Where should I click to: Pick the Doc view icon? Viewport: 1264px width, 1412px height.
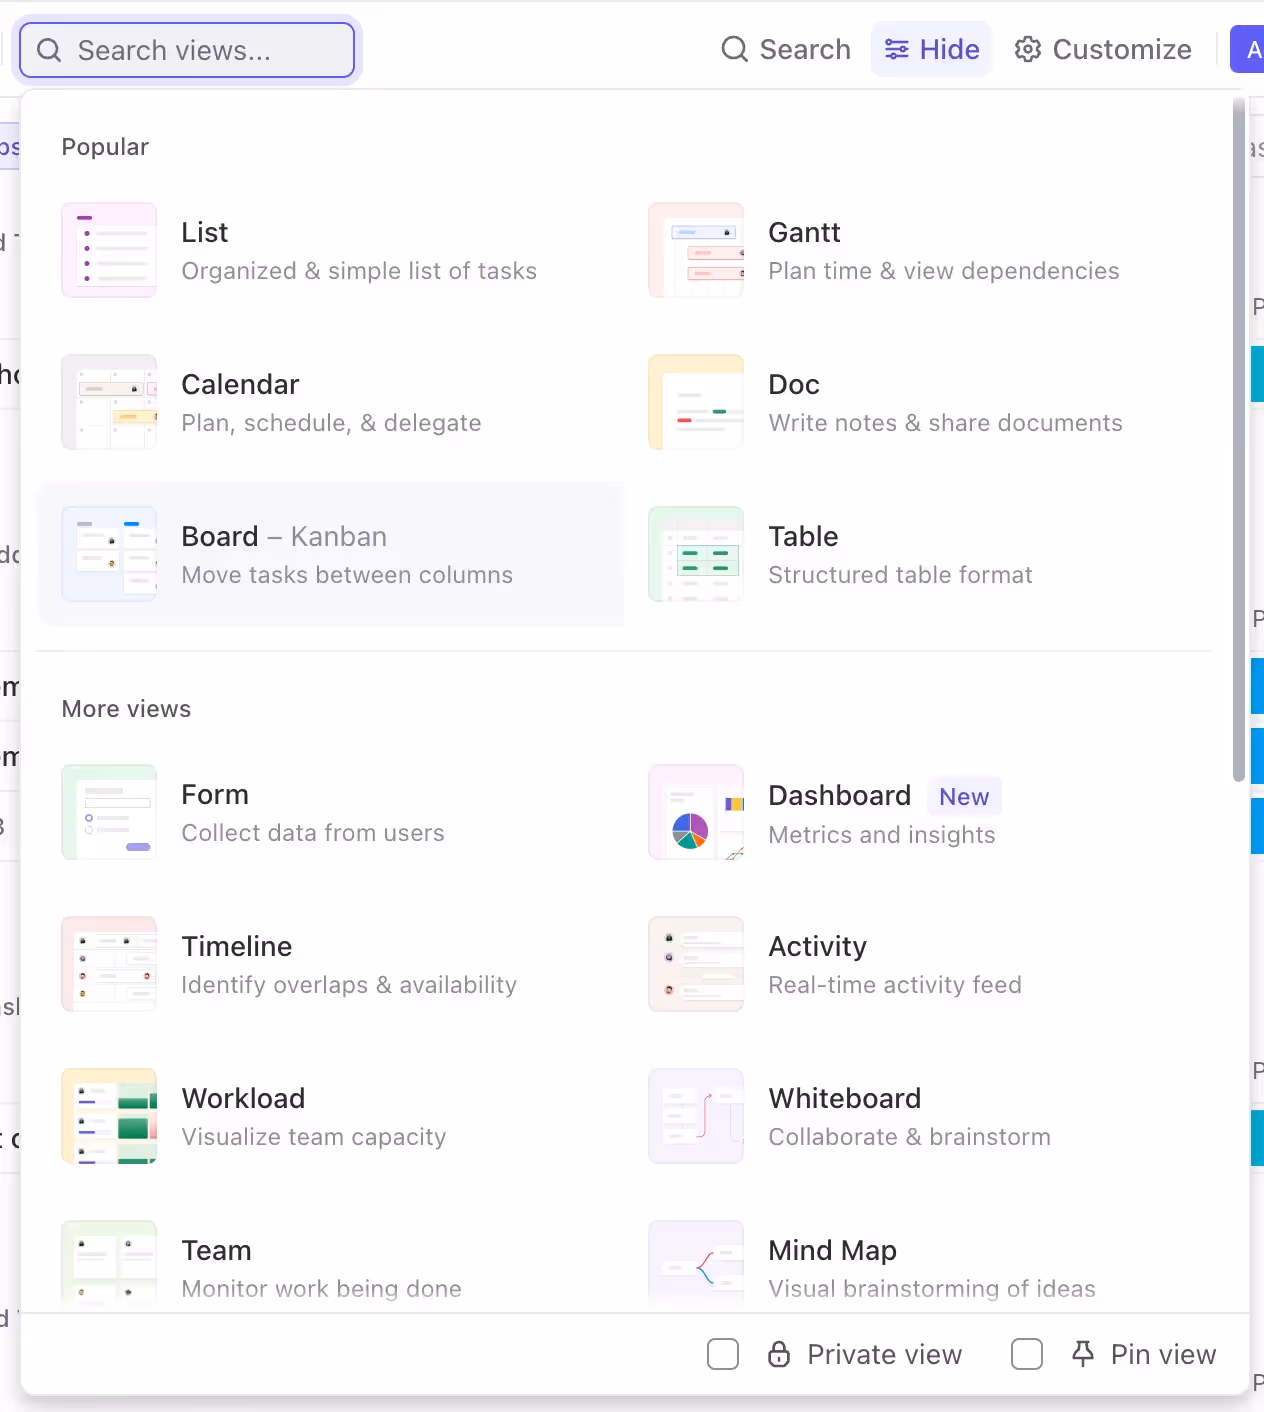[x=696, y=402]
